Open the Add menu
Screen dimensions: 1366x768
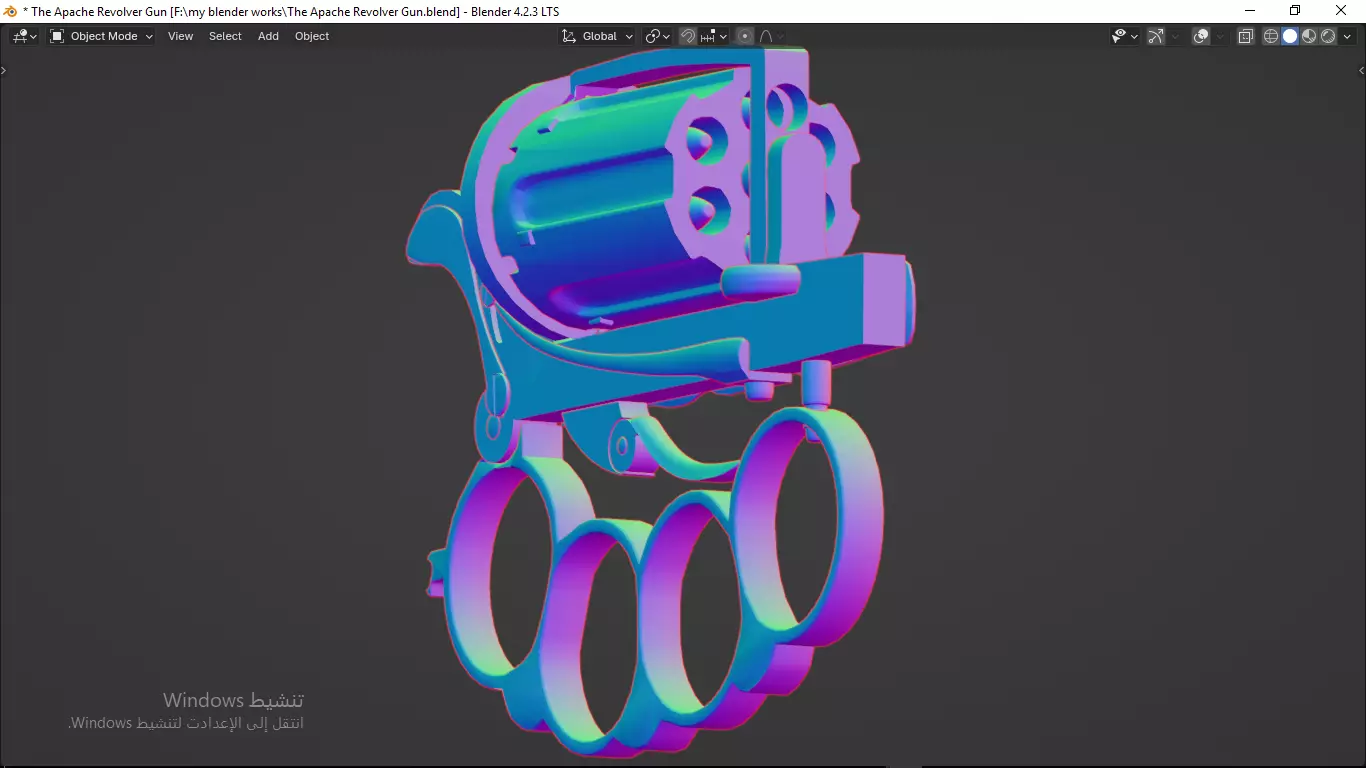coord(268,36)
